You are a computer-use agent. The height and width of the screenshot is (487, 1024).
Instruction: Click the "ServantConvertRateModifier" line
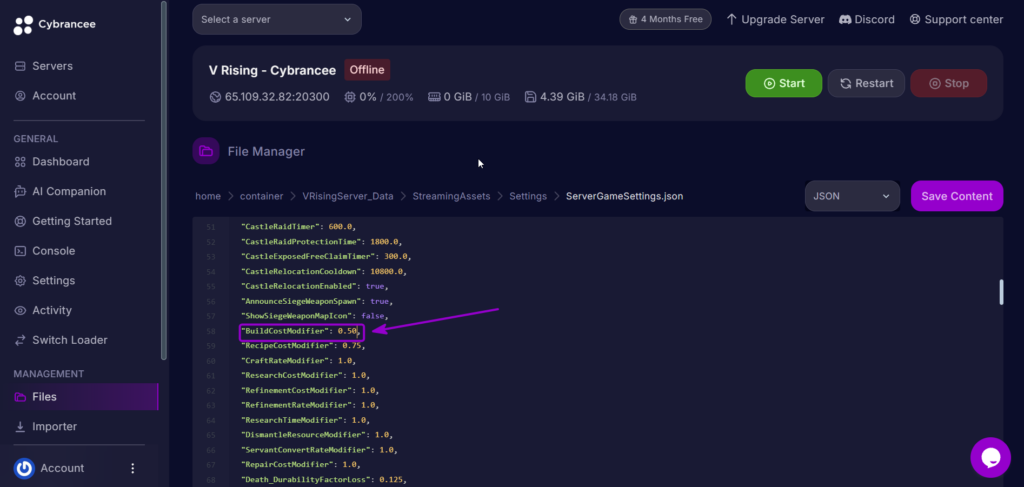319,450
